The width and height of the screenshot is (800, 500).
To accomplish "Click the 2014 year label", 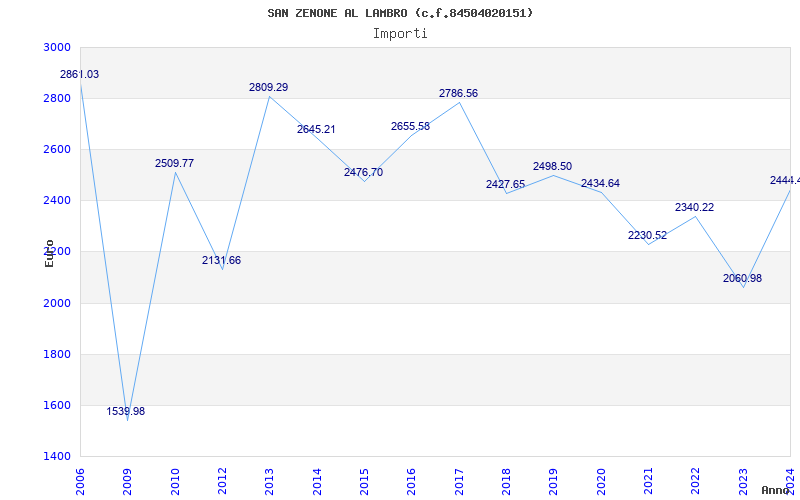I will tap(317, 481).
